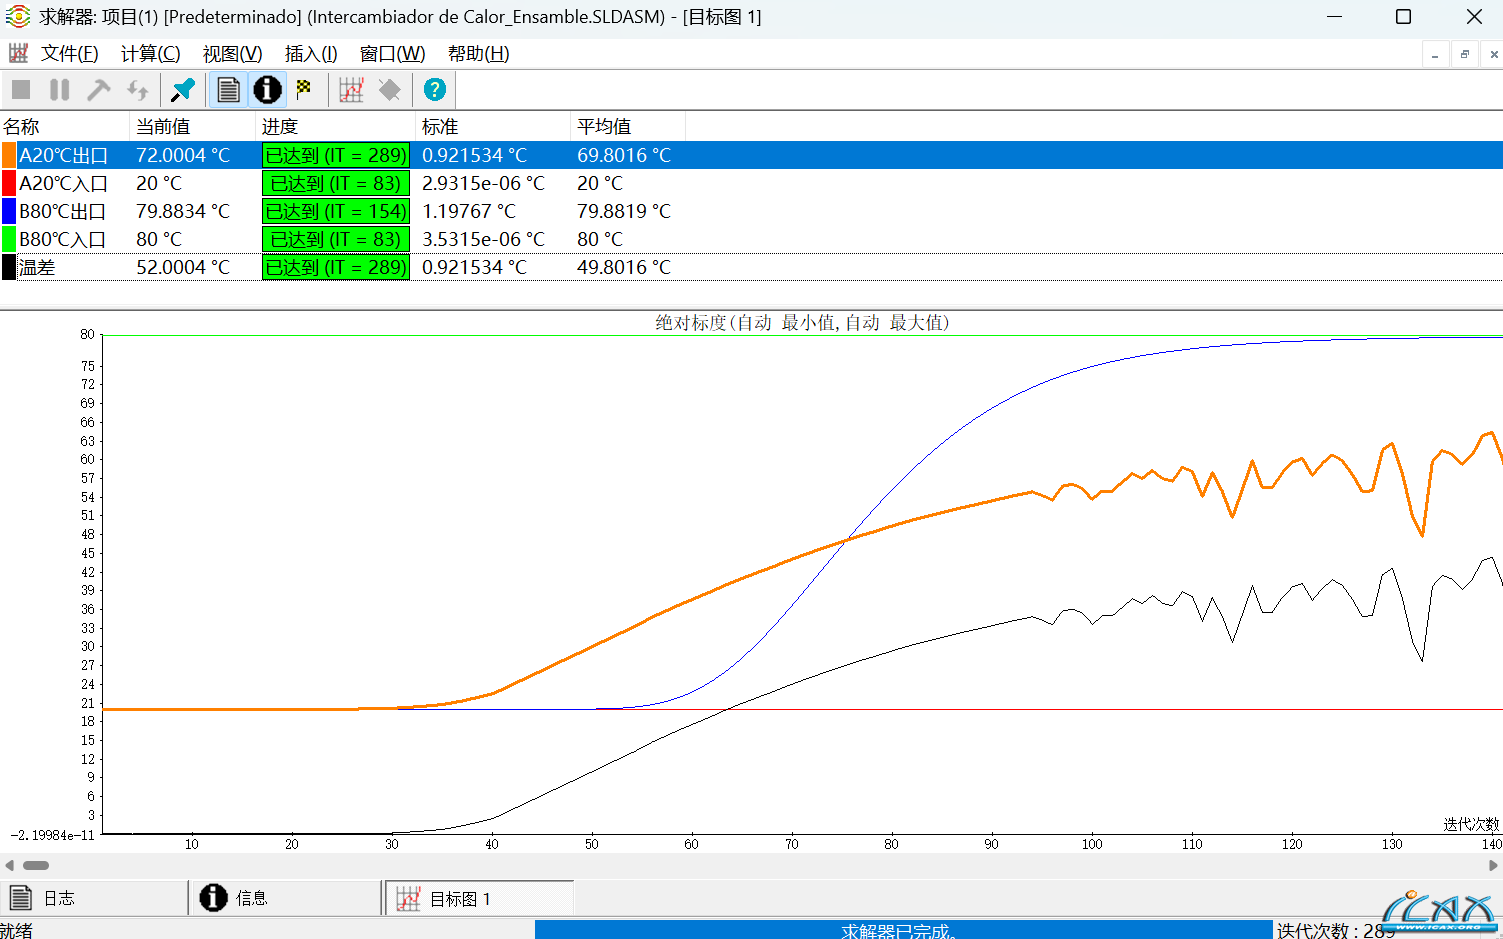The image size is (1503, 939).
Task: Open the 计算(C) menu
Action: pyautogui.click(x=150, y=54)
